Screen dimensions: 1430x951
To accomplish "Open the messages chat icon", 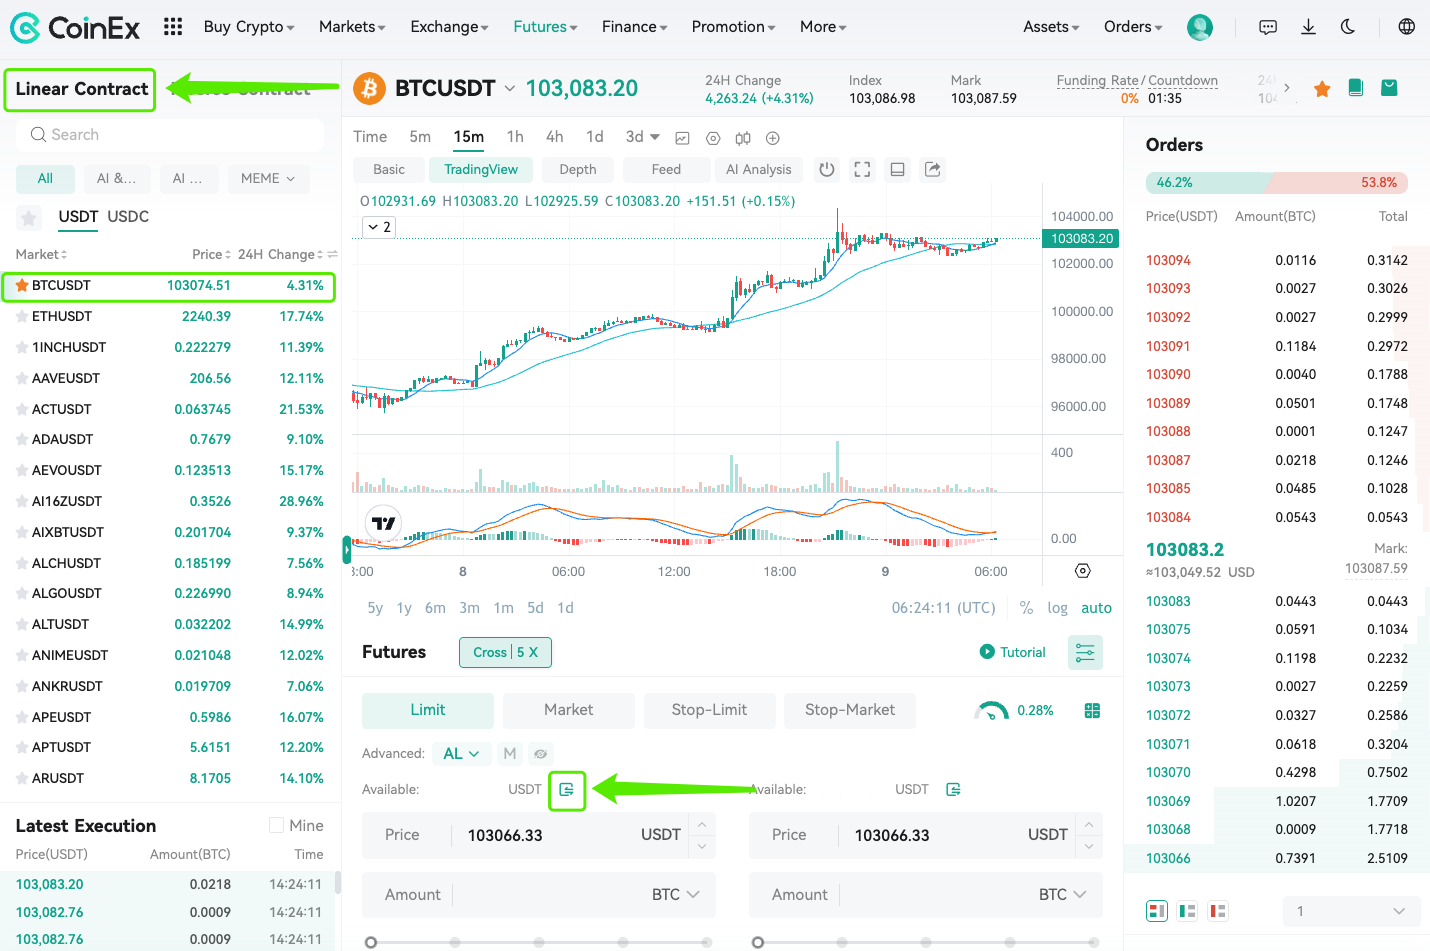I will 1268,27.
